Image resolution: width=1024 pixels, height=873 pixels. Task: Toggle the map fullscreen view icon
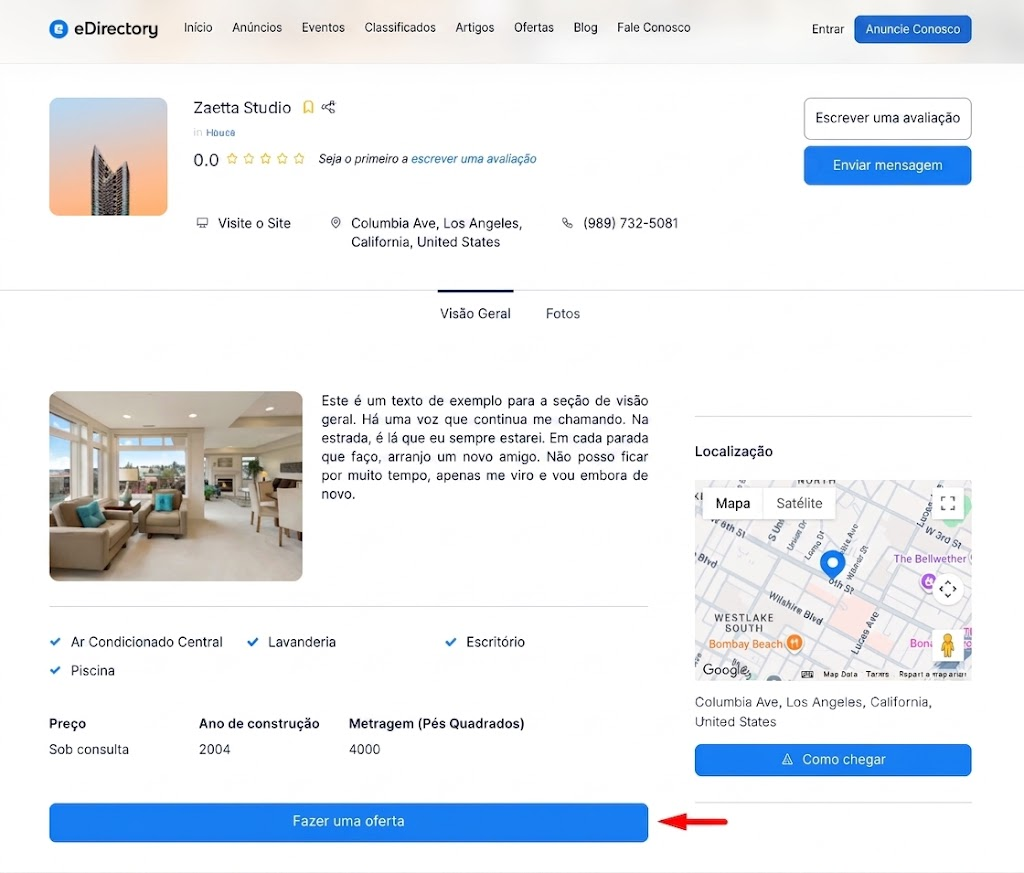[948, 503]
